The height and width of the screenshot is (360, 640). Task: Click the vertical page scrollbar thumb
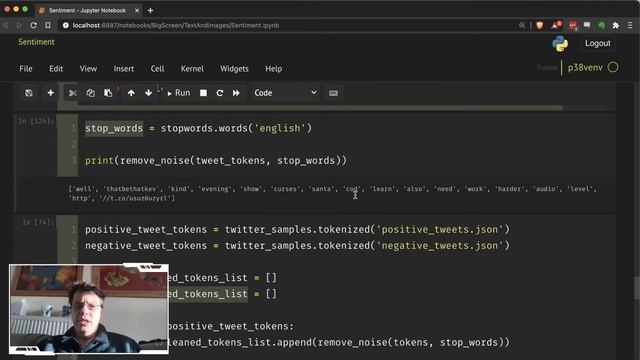click(636, 288)
